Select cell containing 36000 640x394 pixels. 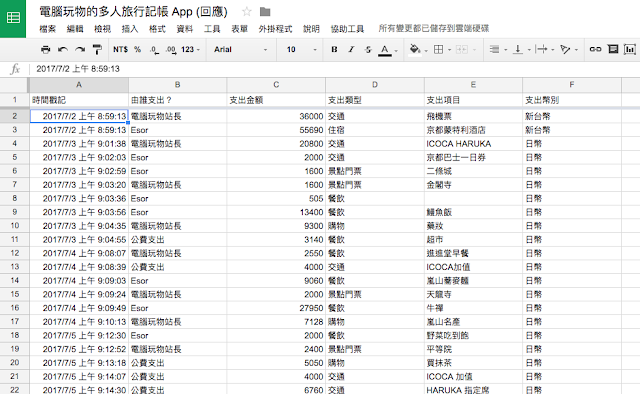tap(276, 116)
